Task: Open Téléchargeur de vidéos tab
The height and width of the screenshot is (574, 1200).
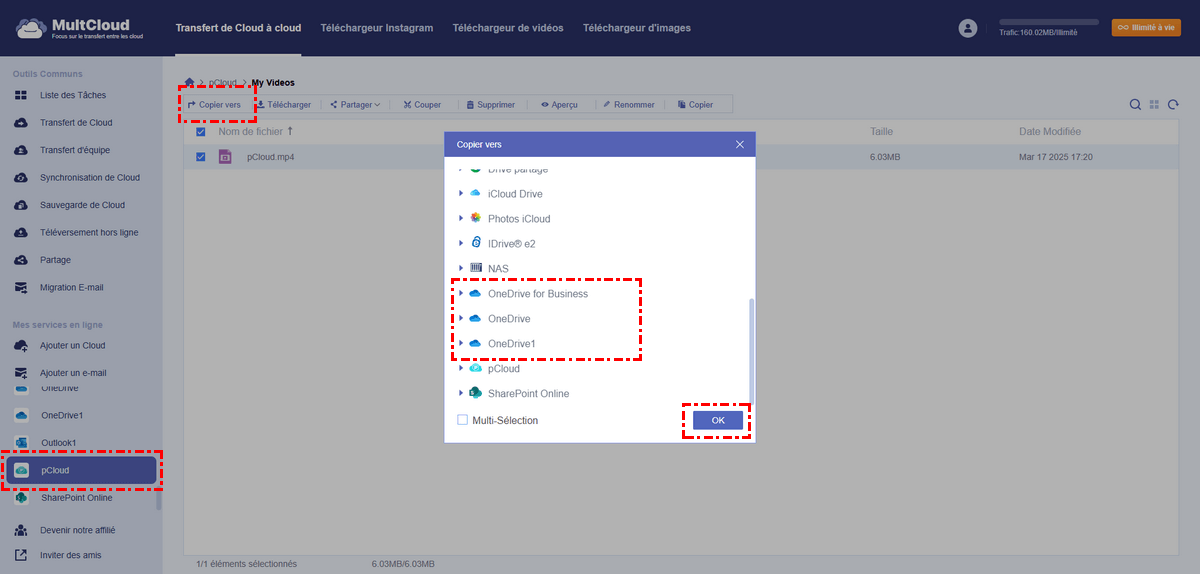Action: (x=508, y=28)
